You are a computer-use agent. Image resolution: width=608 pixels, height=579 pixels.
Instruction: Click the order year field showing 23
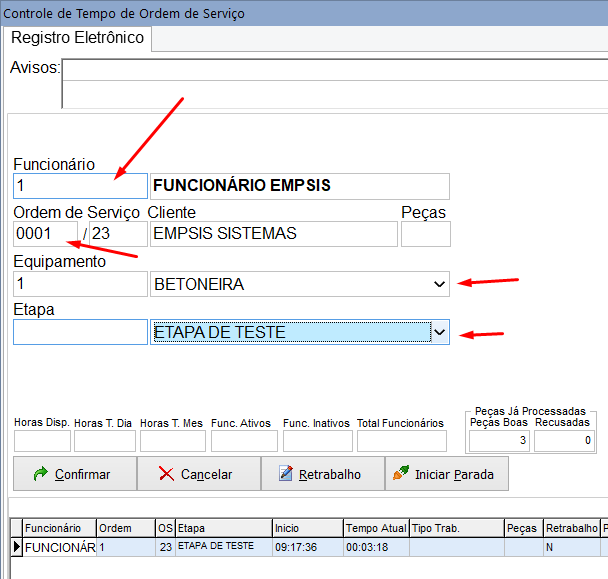118,234
